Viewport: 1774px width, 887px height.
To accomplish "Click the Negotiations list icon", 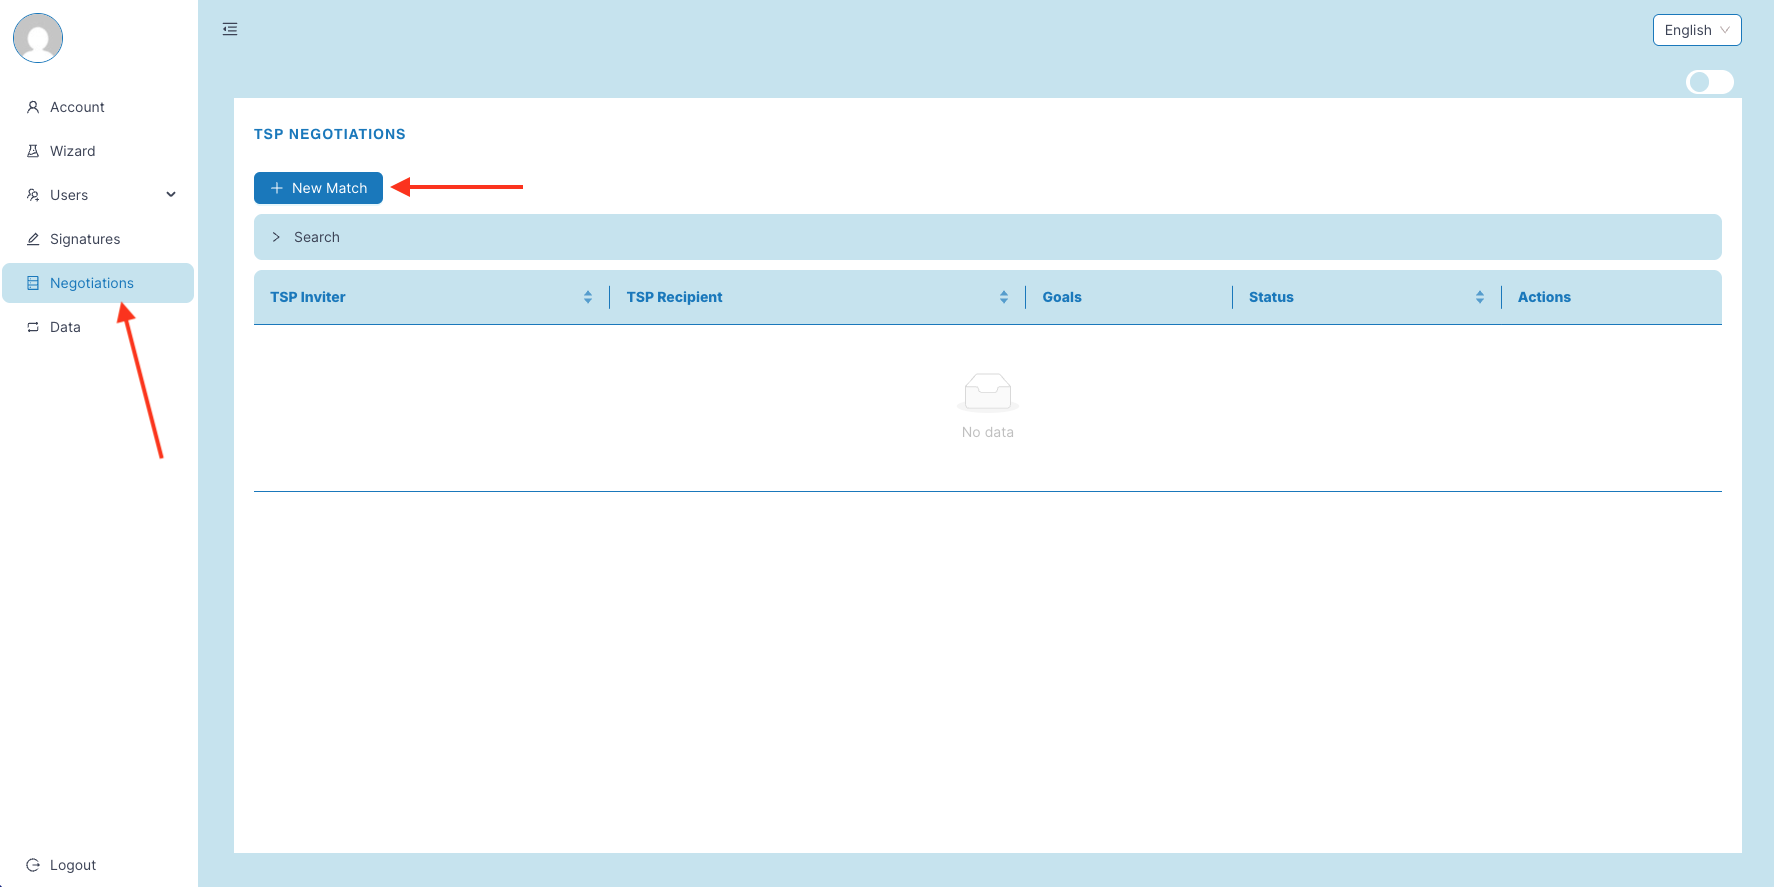I will point(33,283).
